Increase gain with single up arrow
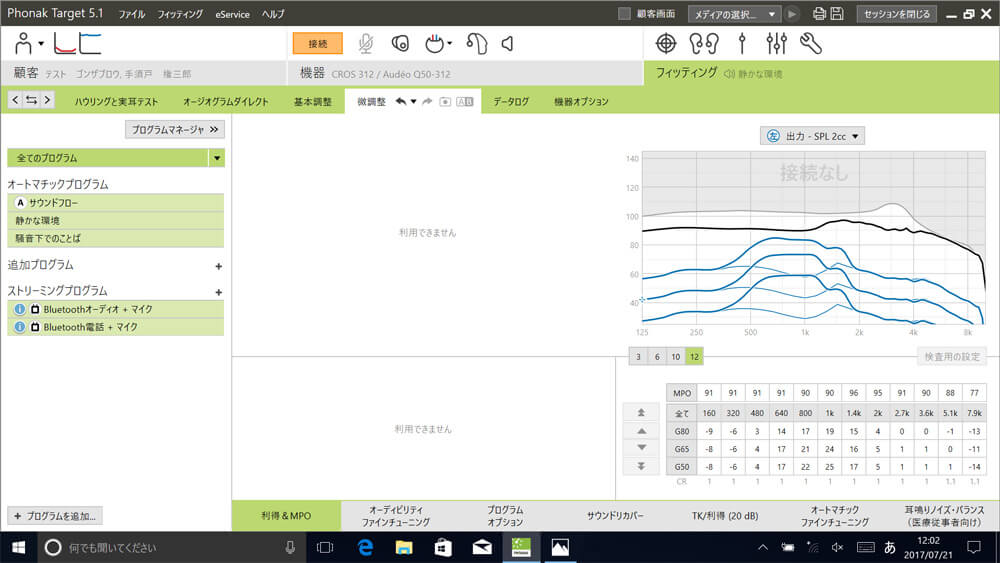1000x563 pixels. pyautogui.click(x=642, y=431)
